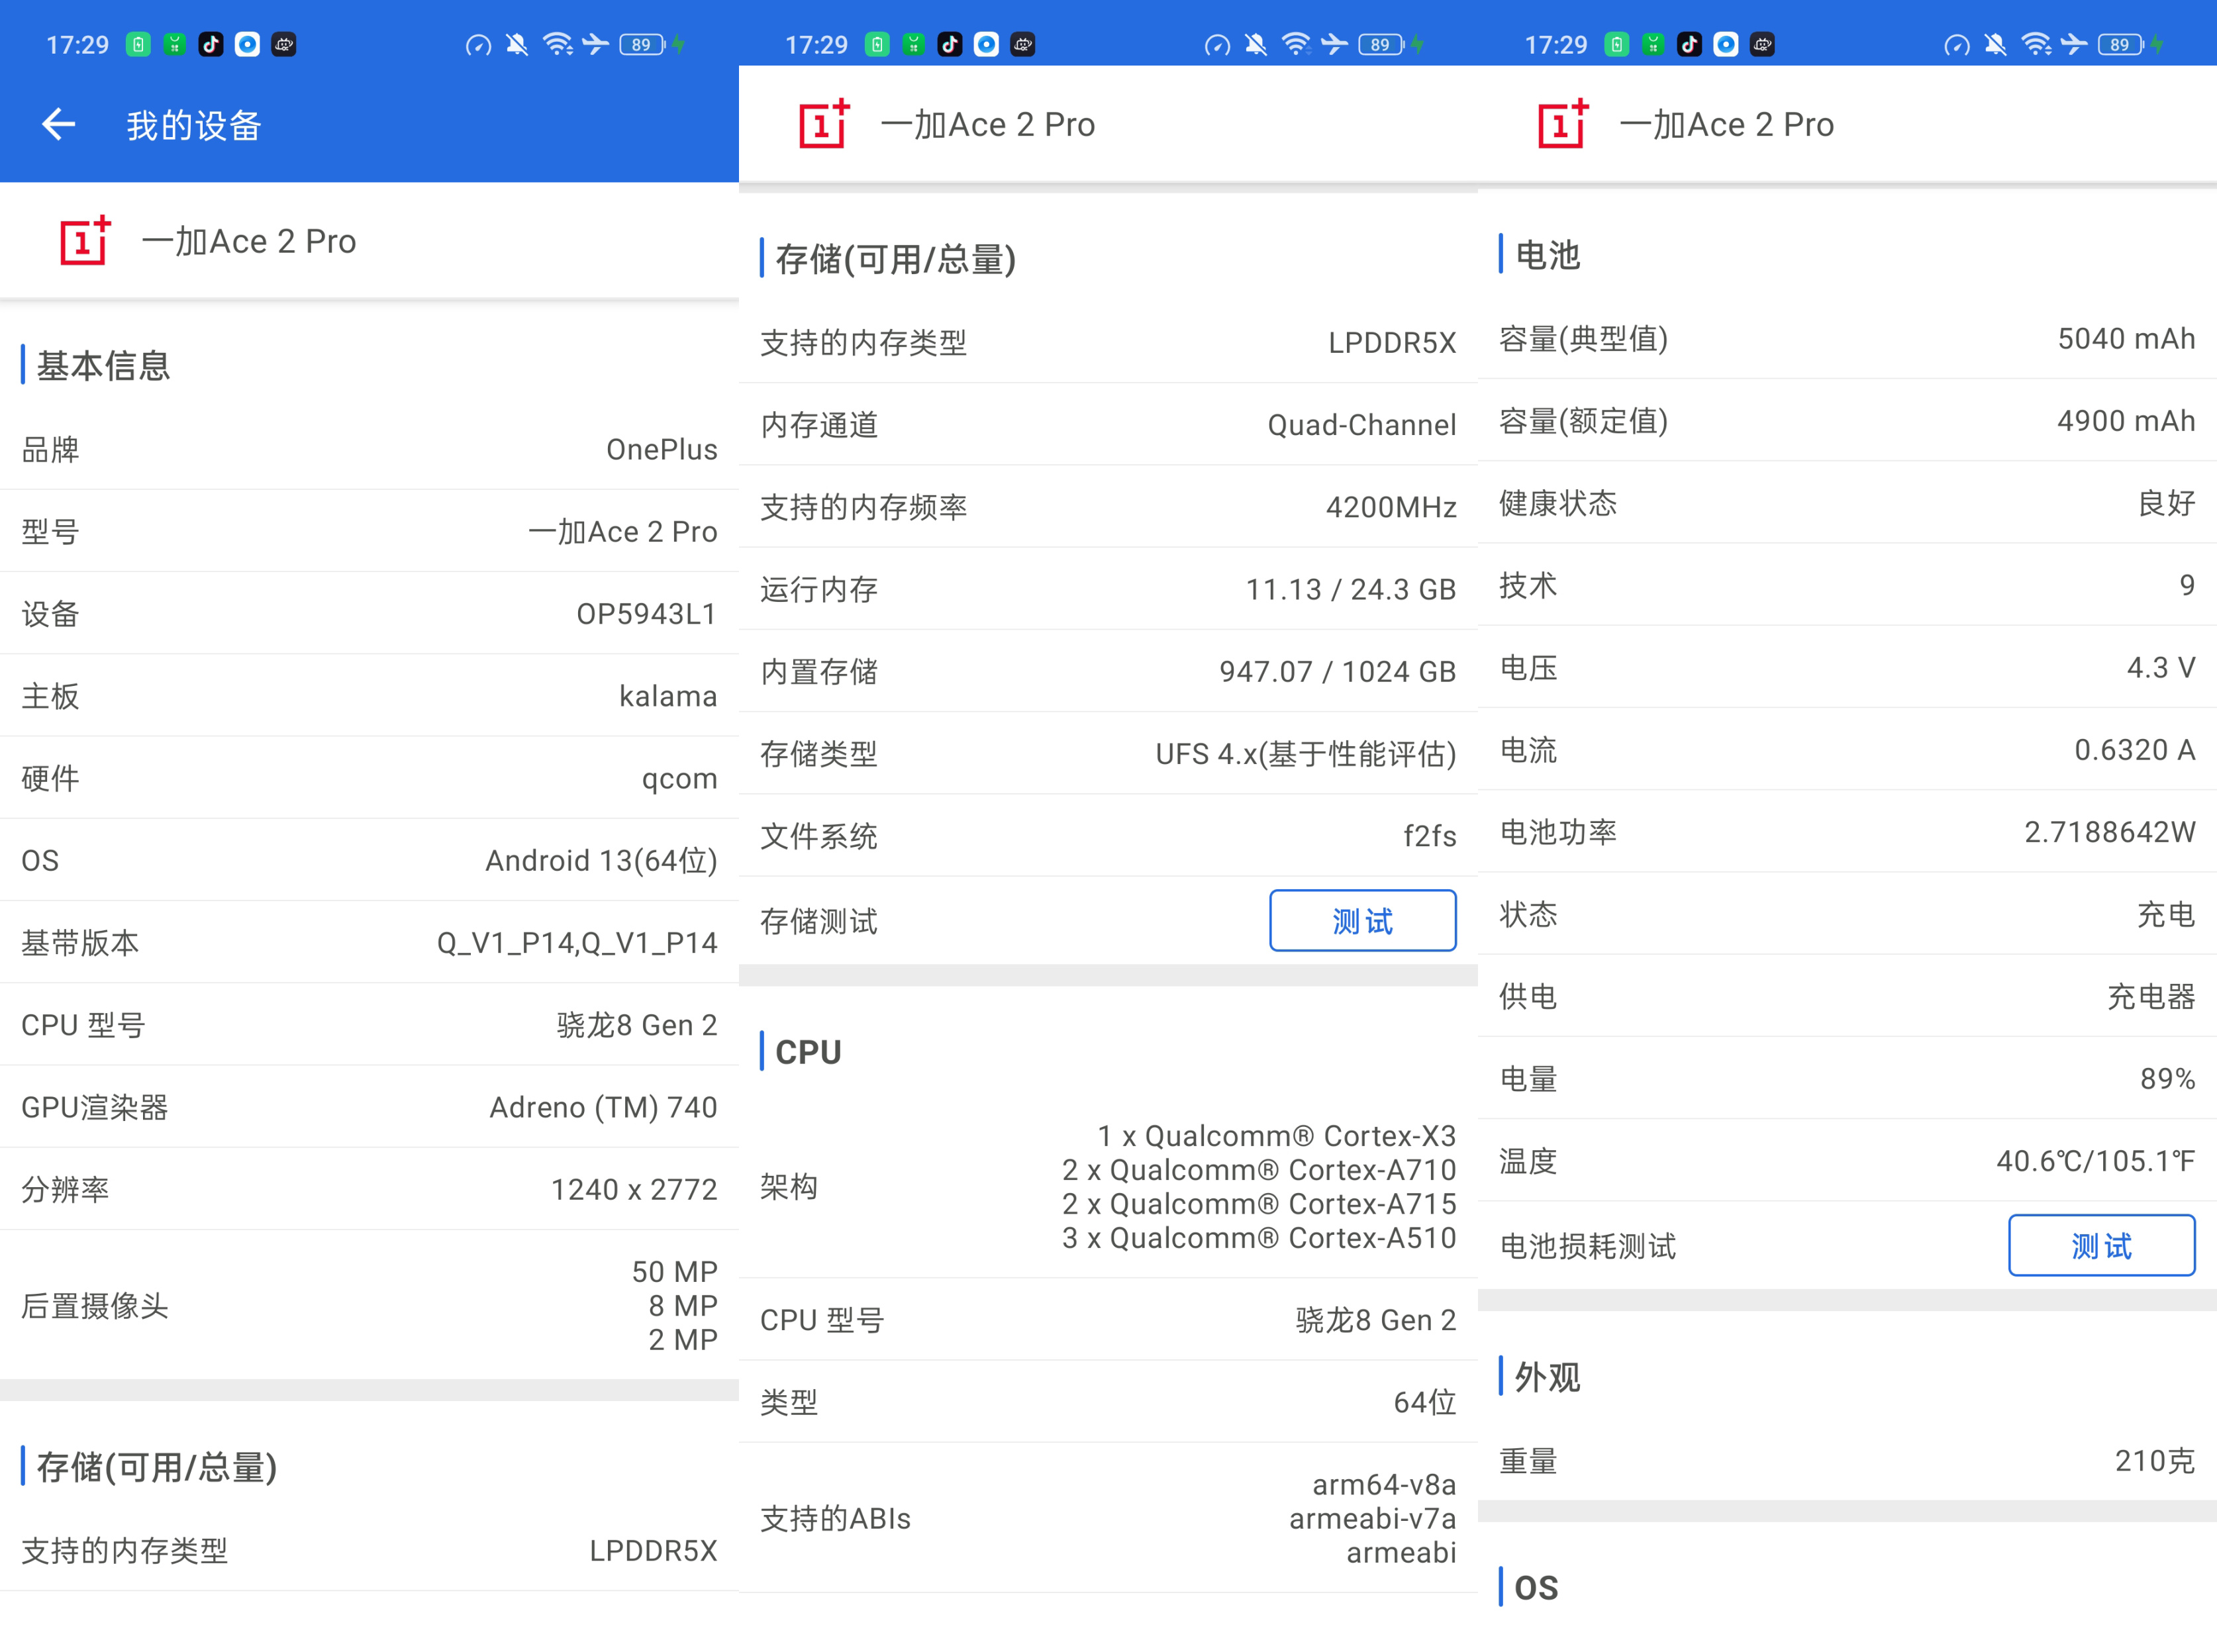The height and width of the screenshot is (1652, 2217).
Task: Tap the back arrow beside 我的设备
Action: (x=58, y=124)
